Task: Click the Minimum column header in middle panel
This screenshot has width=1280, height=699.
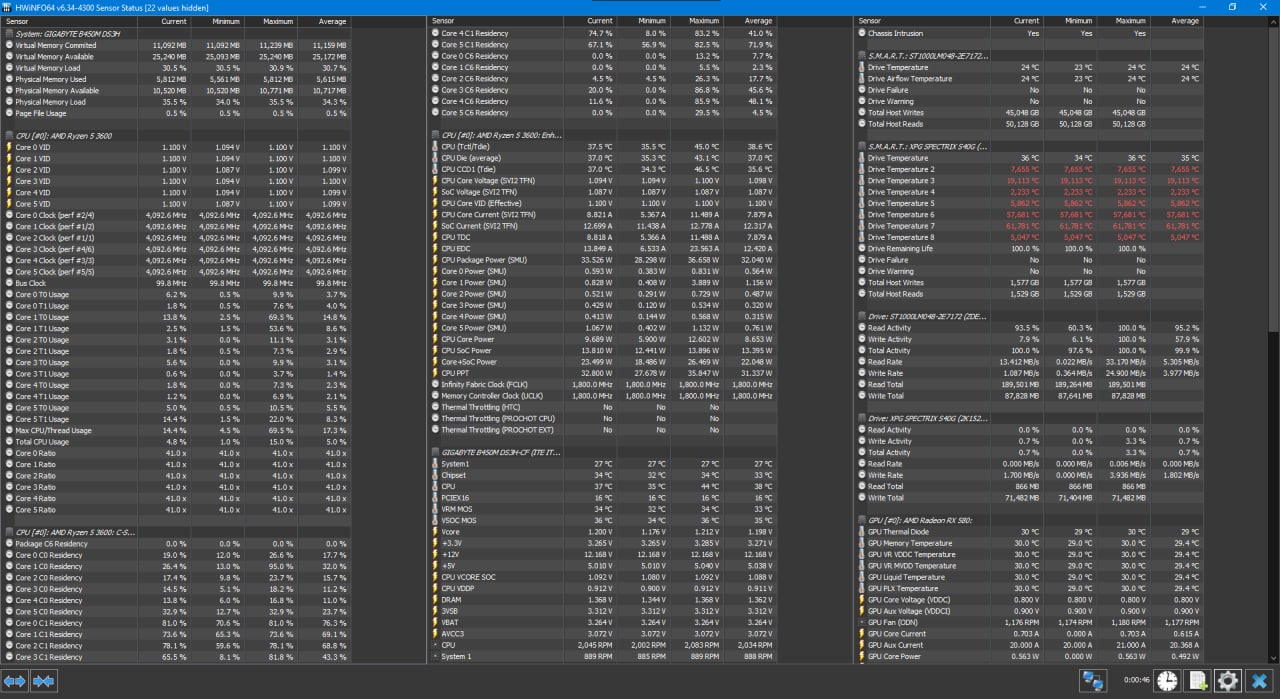Action: [x=642, y=21]
